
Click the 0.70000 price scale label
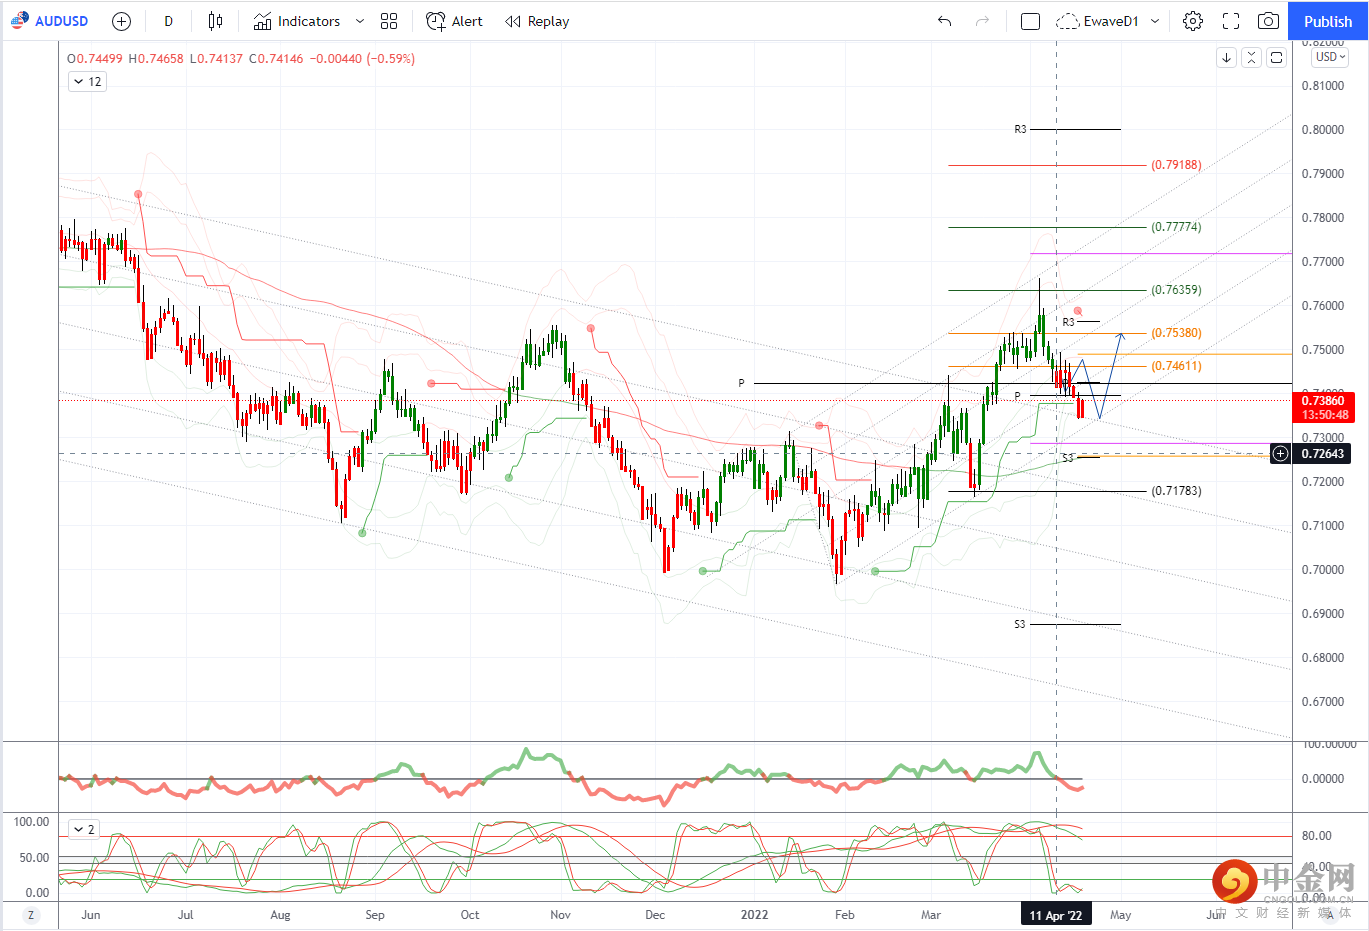(1322, 570)
